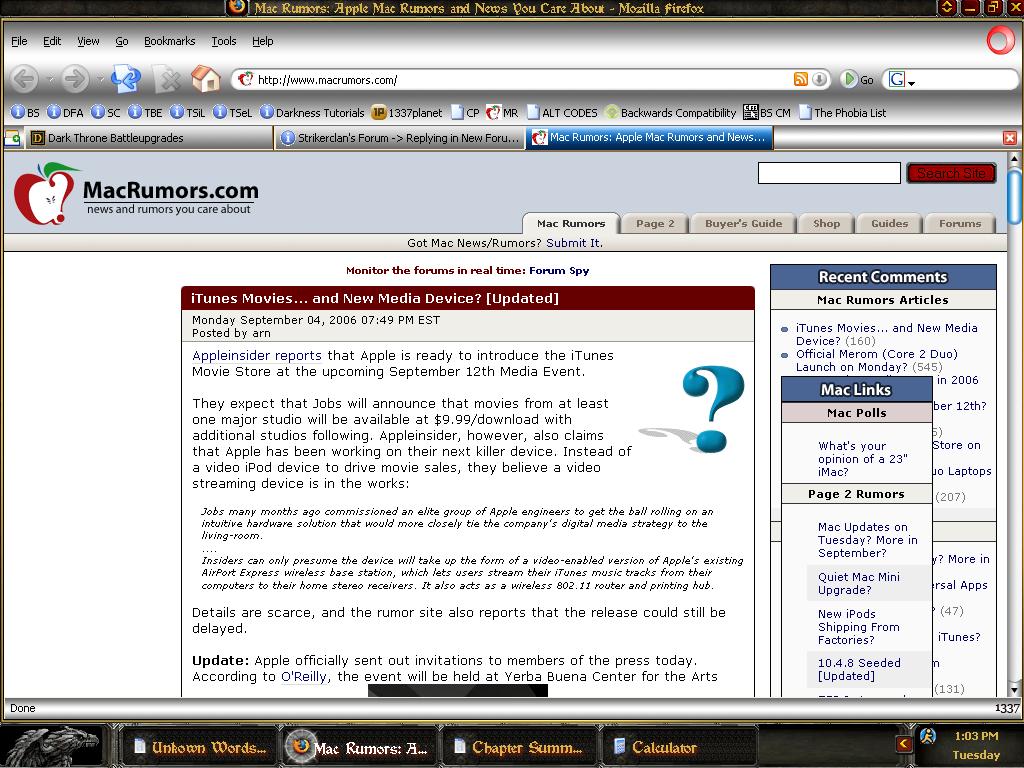The image size is (1024, 768).
Task: Open New iPods Shipping From Factories link
Action: click(x=858, y=627)
